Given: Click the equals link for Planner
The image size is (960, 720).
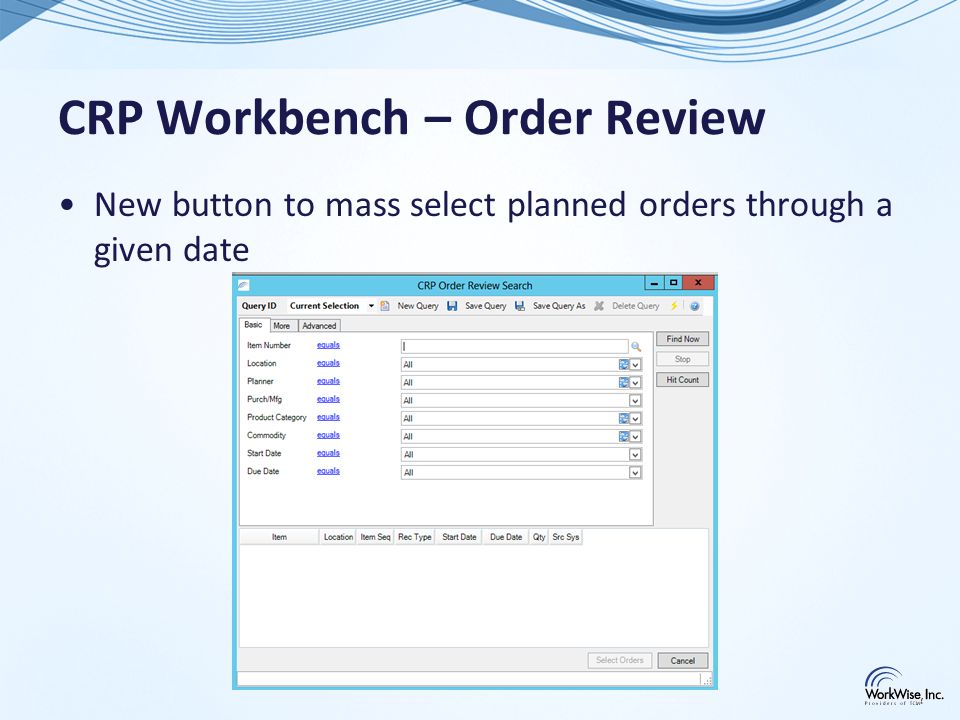Looking at the screenshot, I should click(328, 381).
